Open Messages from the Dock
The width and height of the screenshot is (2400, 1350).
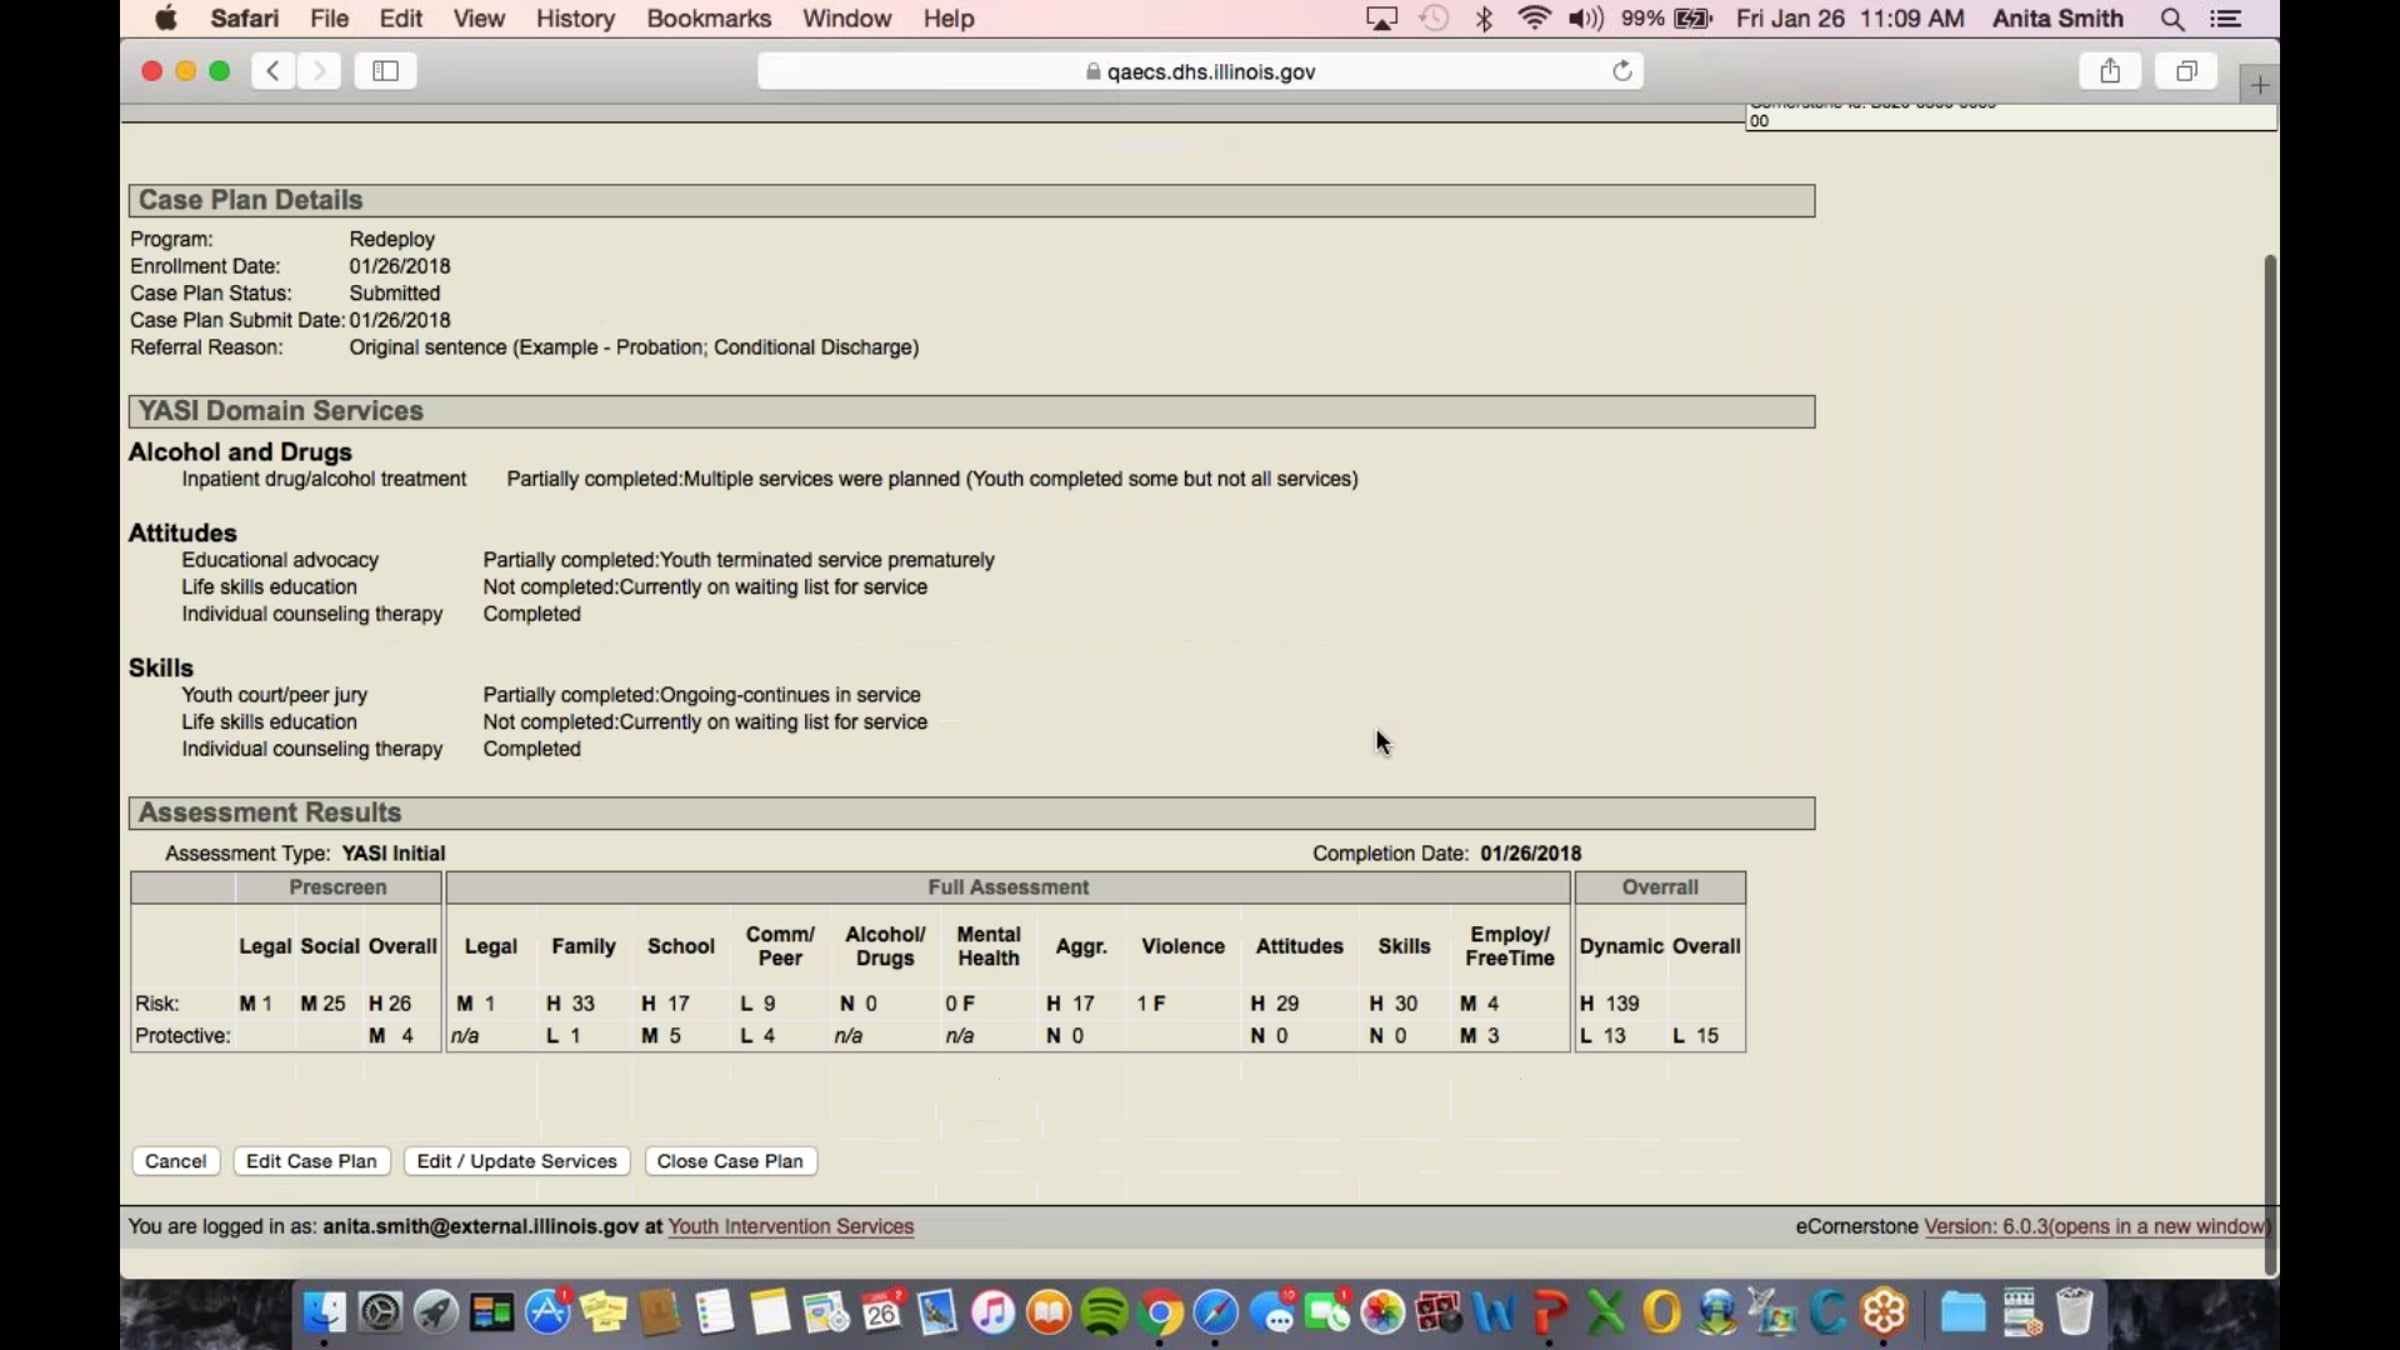click(1273, 1312)
